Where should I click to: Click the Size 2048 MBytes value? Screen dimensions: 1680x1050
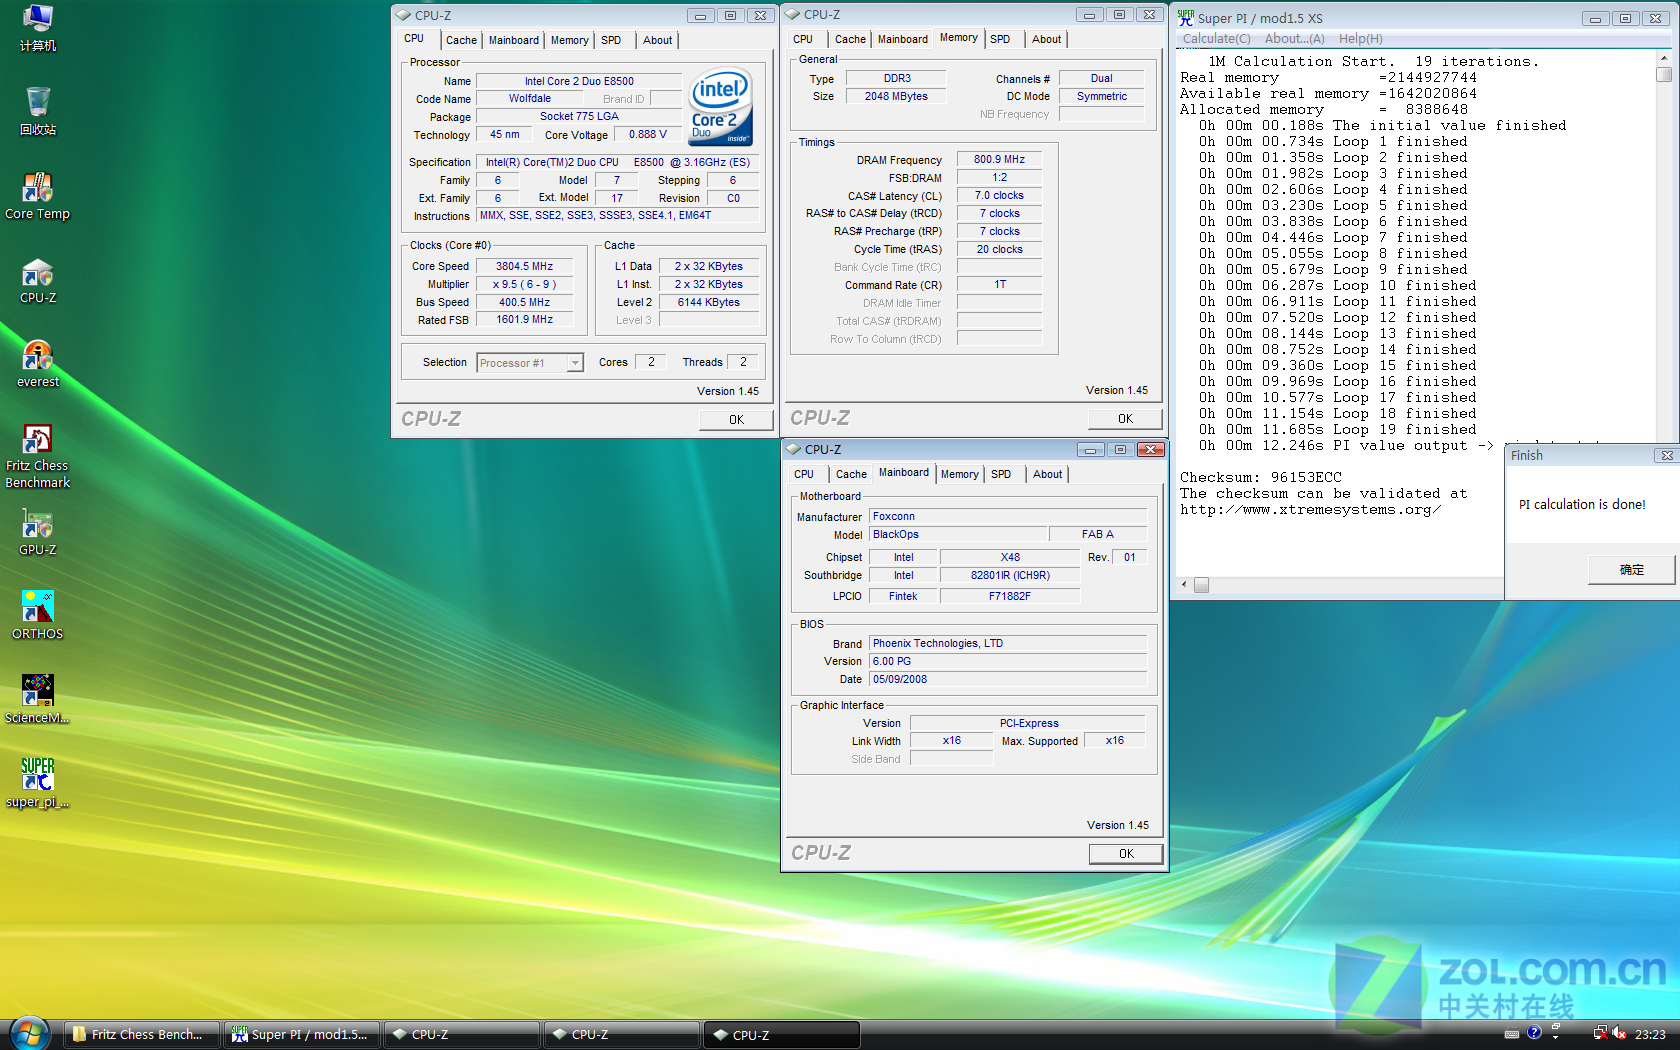pos(896,96)
